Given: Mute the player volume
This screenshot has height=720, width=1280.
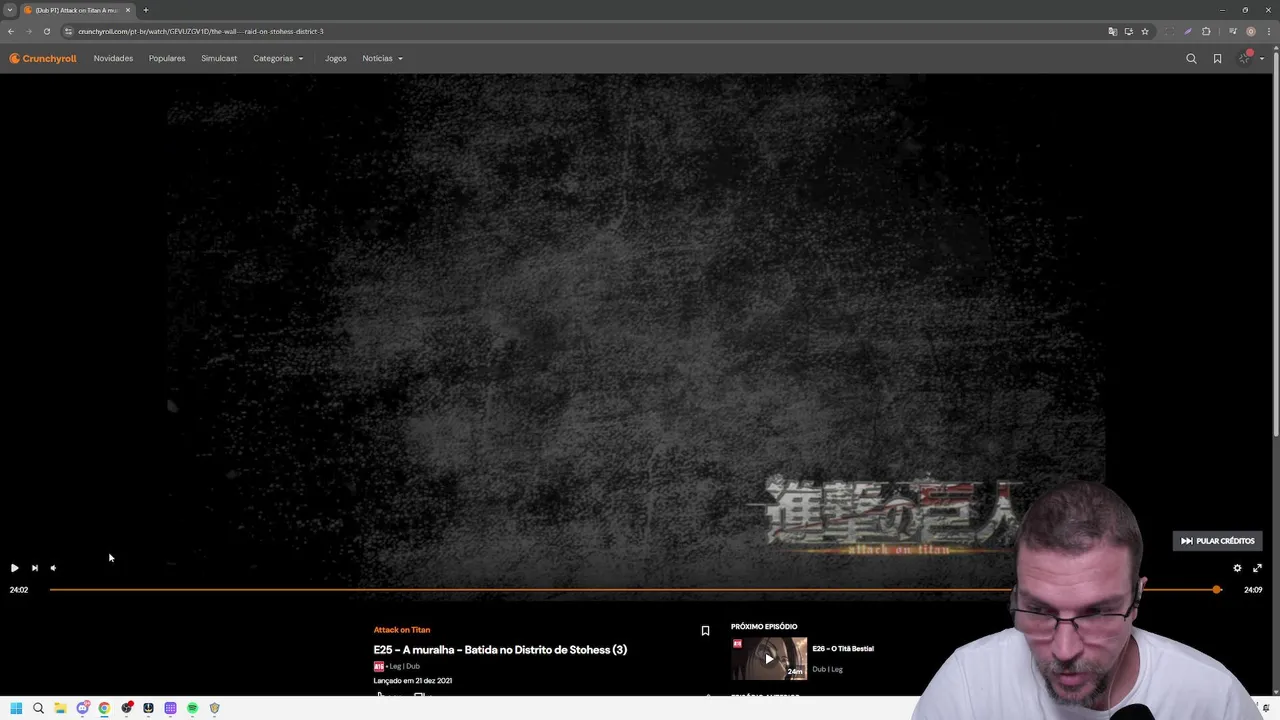Looking at the screenshot, I should coord(53,568).
